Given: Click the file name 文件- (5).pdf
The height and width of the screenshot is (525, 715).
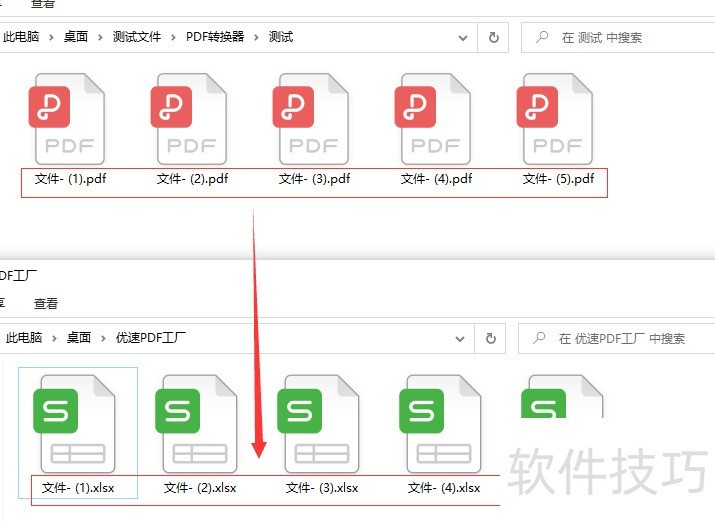Looking at the screenshot, I should point(559,179).
